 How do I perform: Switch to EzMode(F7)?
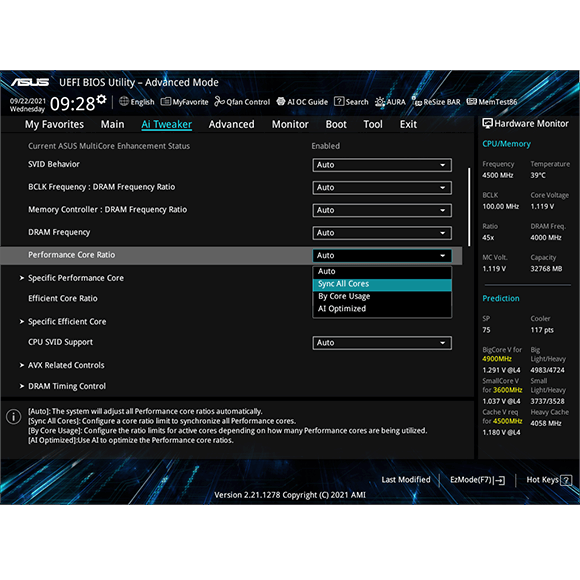tap(477, 480)
